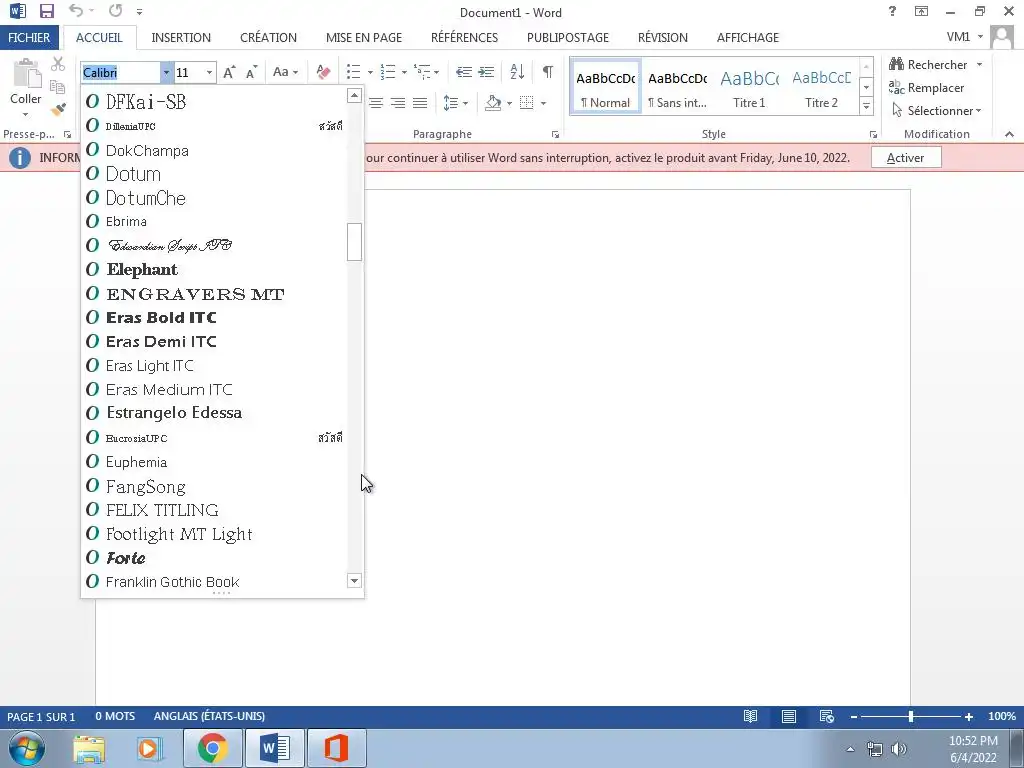Collapse the ribbon with the chevron arrow
Screen dimensions: 1024x768
click(x=1010, y=134)
